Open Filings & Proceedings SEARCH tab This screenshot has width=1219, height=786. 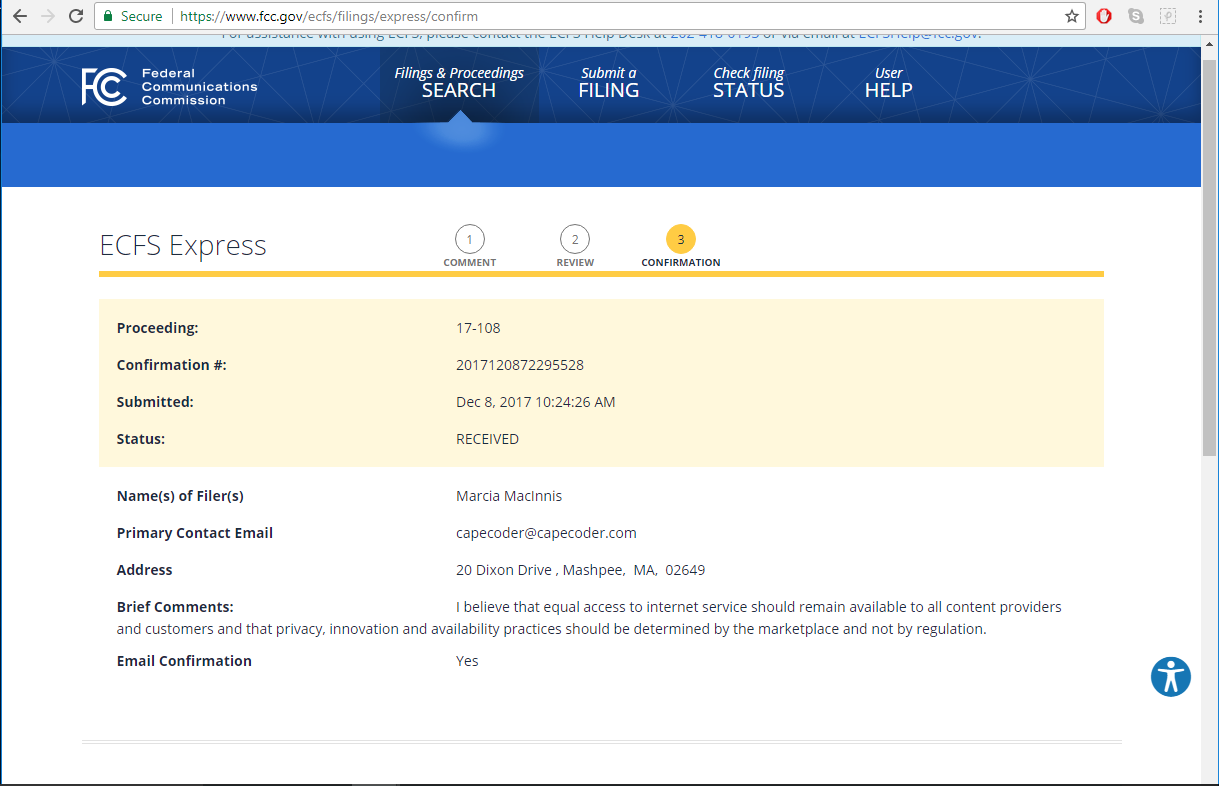459,82
